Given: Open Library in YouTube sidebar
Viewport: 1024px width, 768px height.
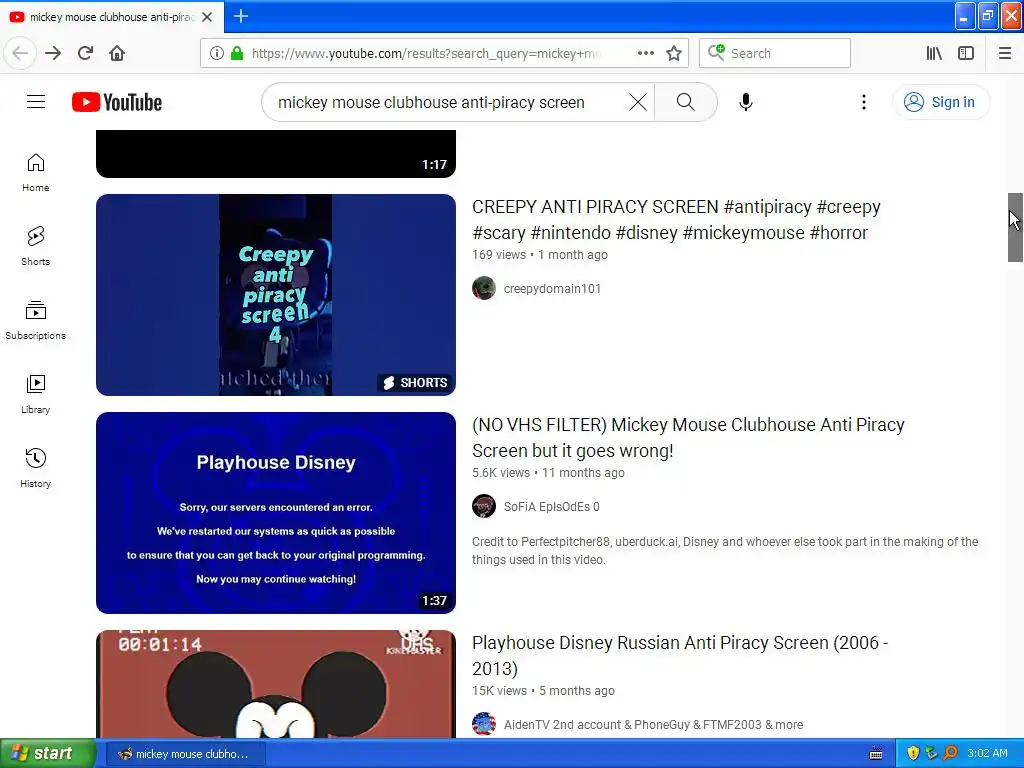Looking at the screenshot, I should pos(36,394).
